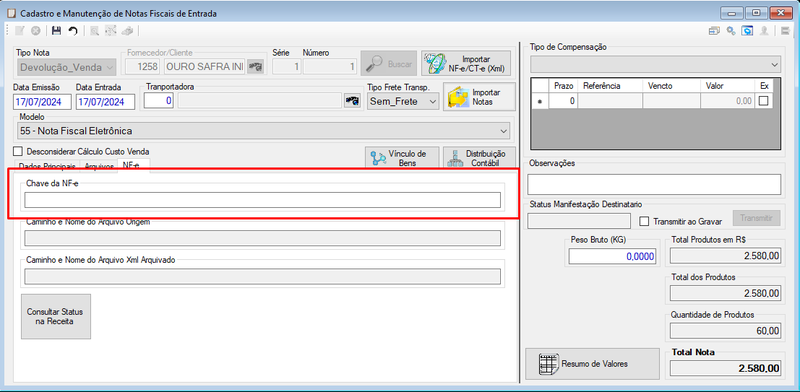Viewport: 800px width, 392px height.
Task: Click the greyed-out user icon in the top-right toolbar
Action: [x=764, y=31]
